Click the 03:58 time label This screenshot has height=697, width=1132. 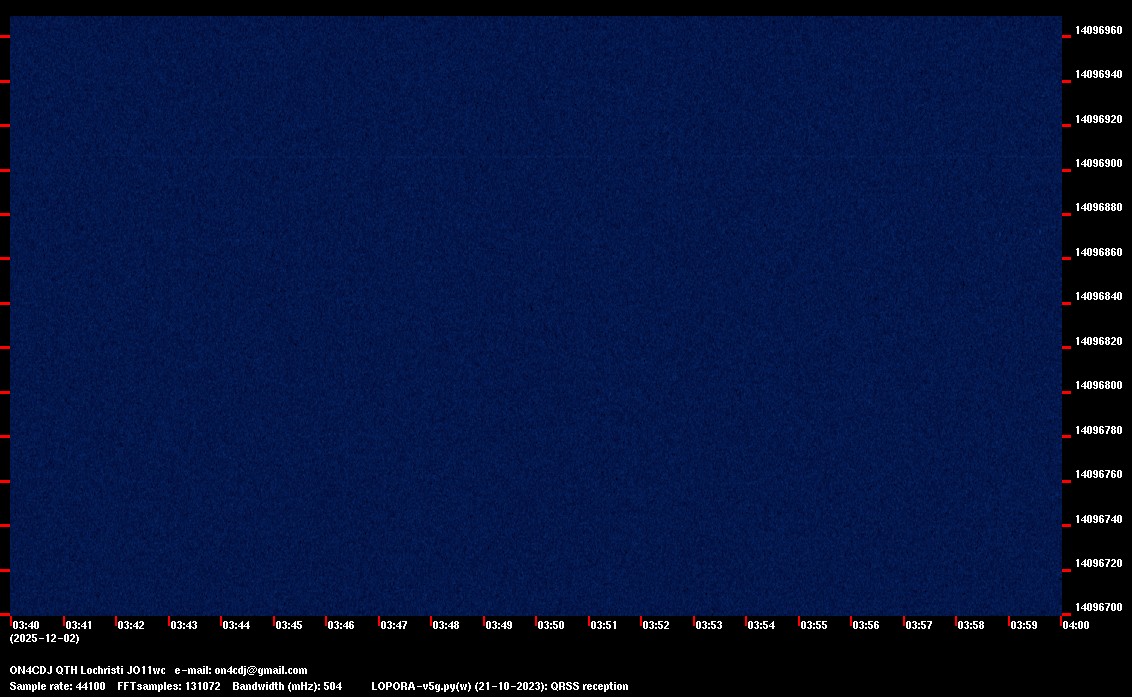(970, 625)
